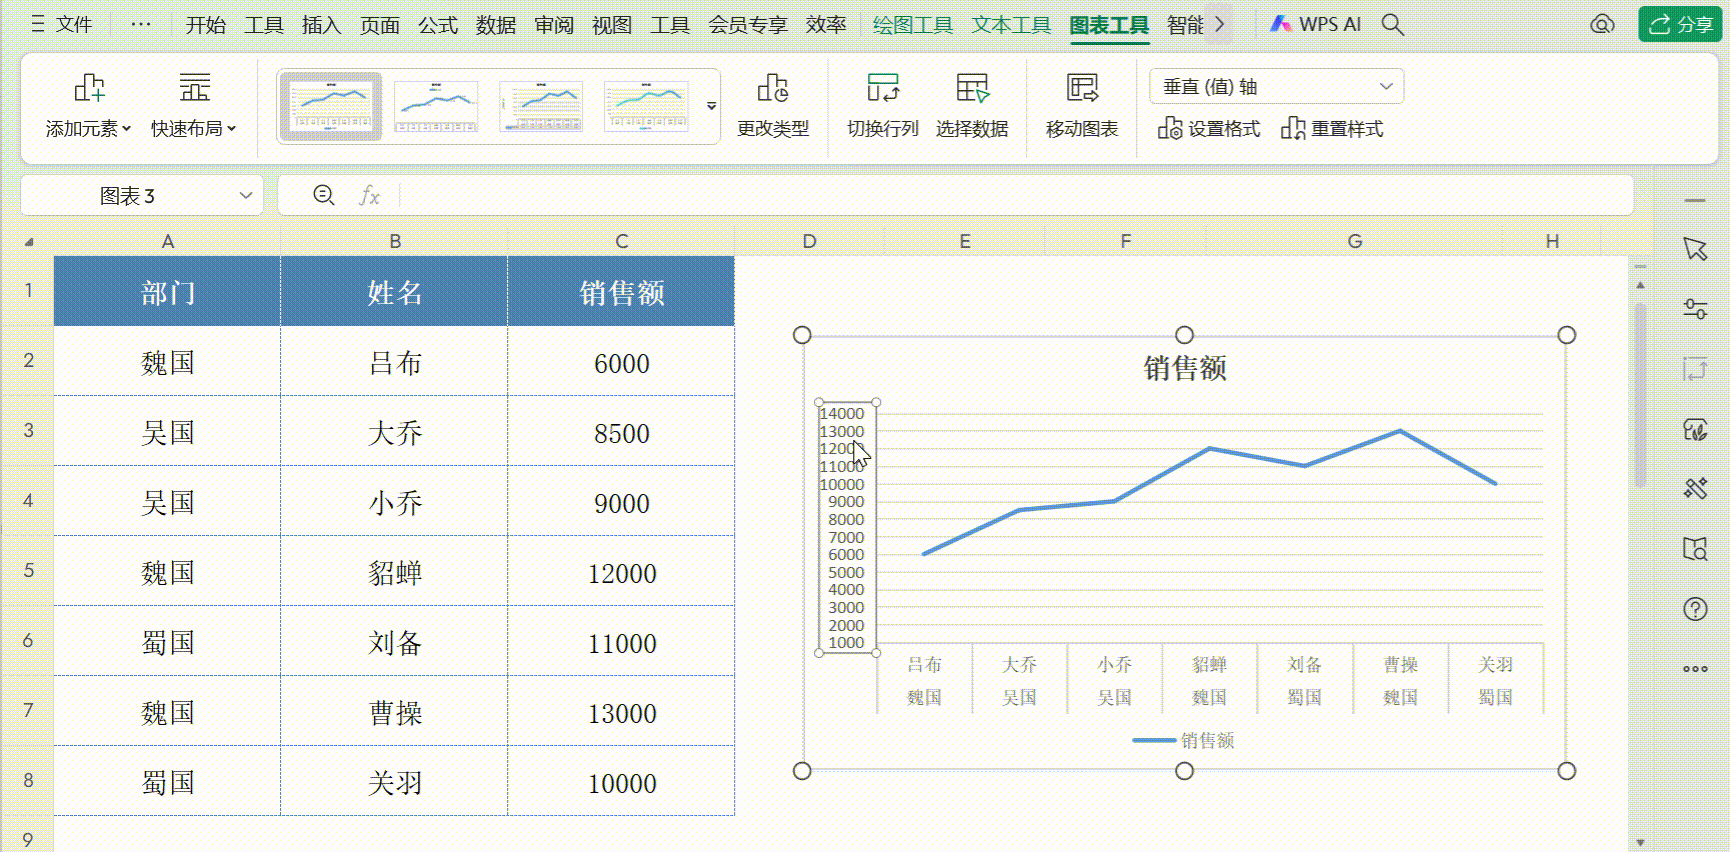The height and width of the screenshot is (852, 1730).
Task: Select the first chart style thumbnail
Action: tap(330, 106)
